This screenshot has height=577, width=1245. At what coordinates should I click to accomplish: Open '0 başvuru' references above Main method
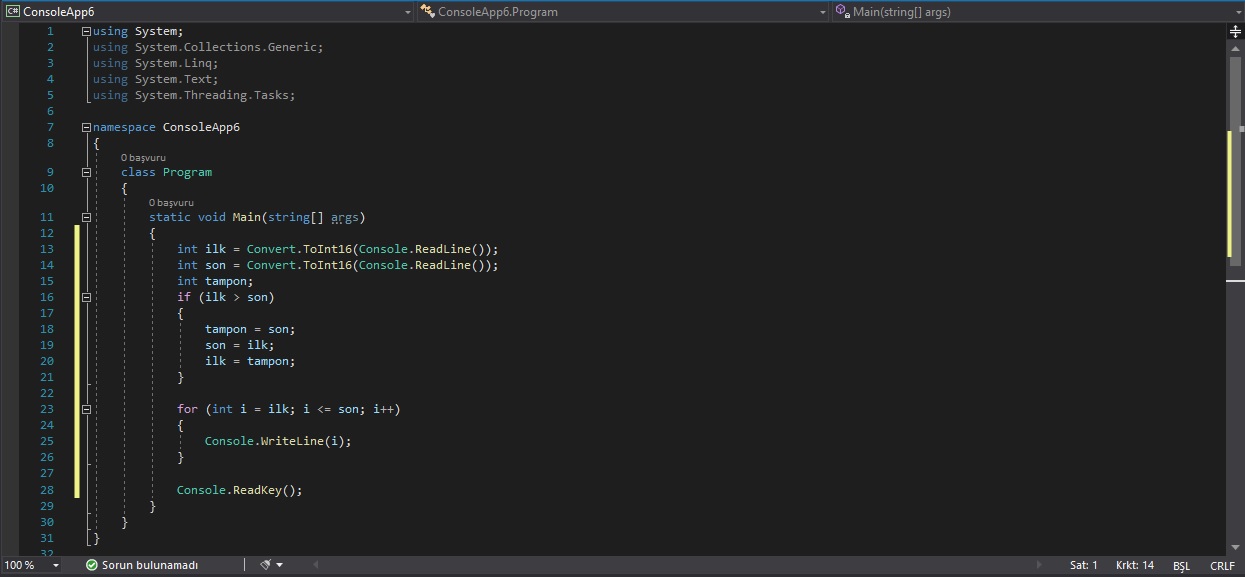pos(171,203)
